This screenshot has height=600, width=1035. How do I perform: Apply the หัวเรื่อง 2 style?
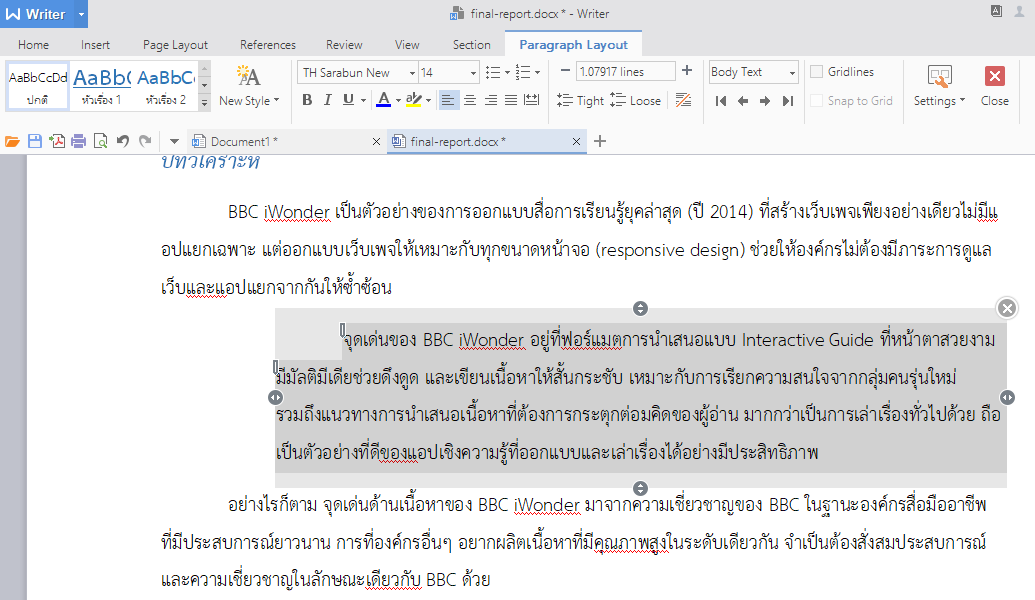[166, 86]
